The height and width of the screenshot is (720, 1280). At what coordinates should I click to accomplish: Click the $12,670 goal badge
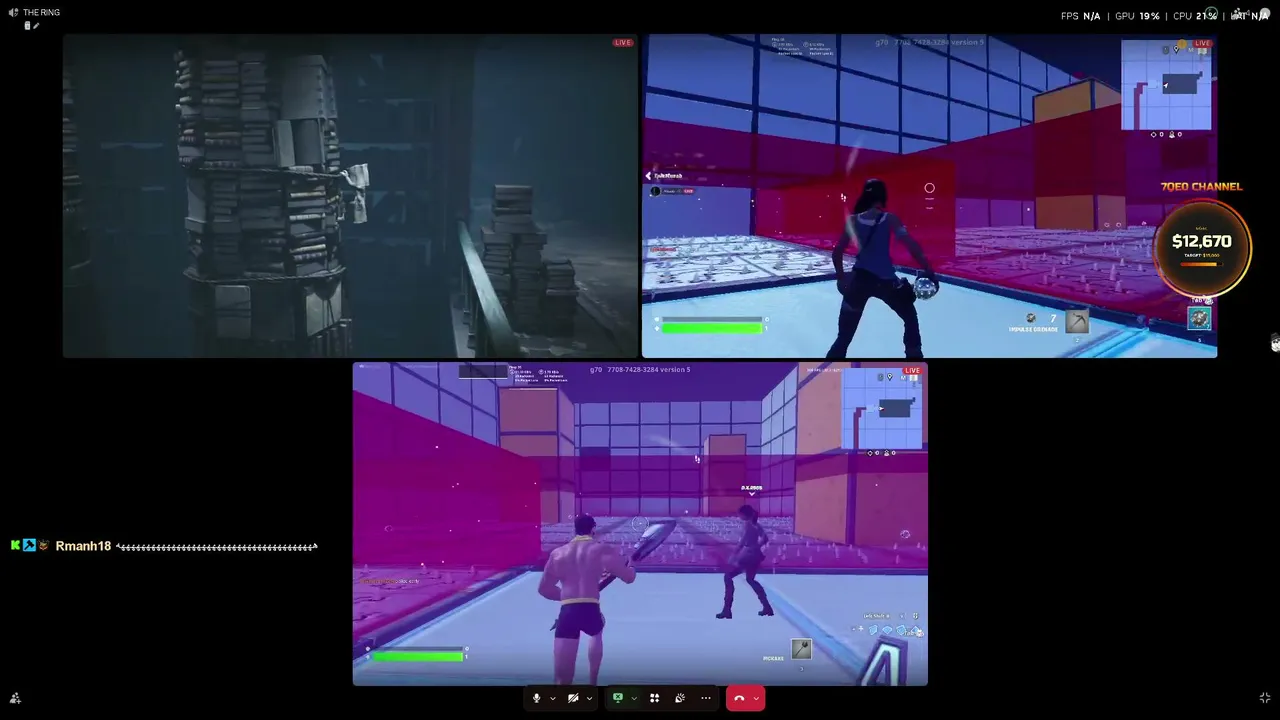[1201, 247]
